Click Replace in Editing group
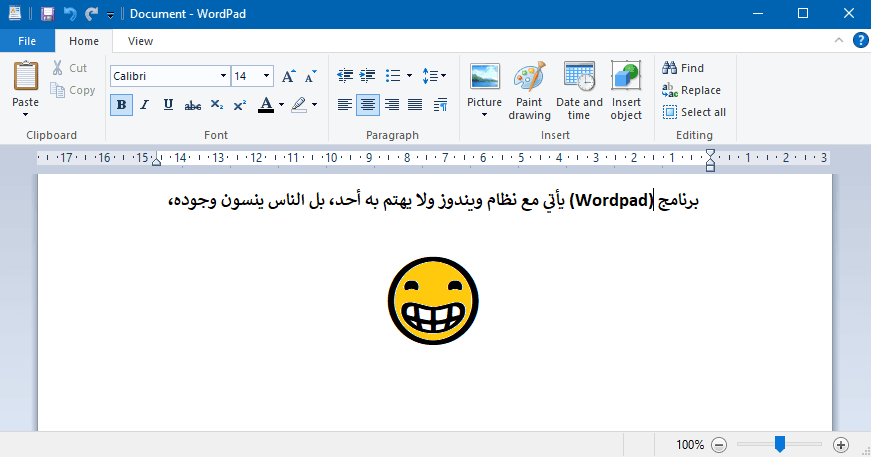This screenshot has width=871, height=457. point(692,90)
